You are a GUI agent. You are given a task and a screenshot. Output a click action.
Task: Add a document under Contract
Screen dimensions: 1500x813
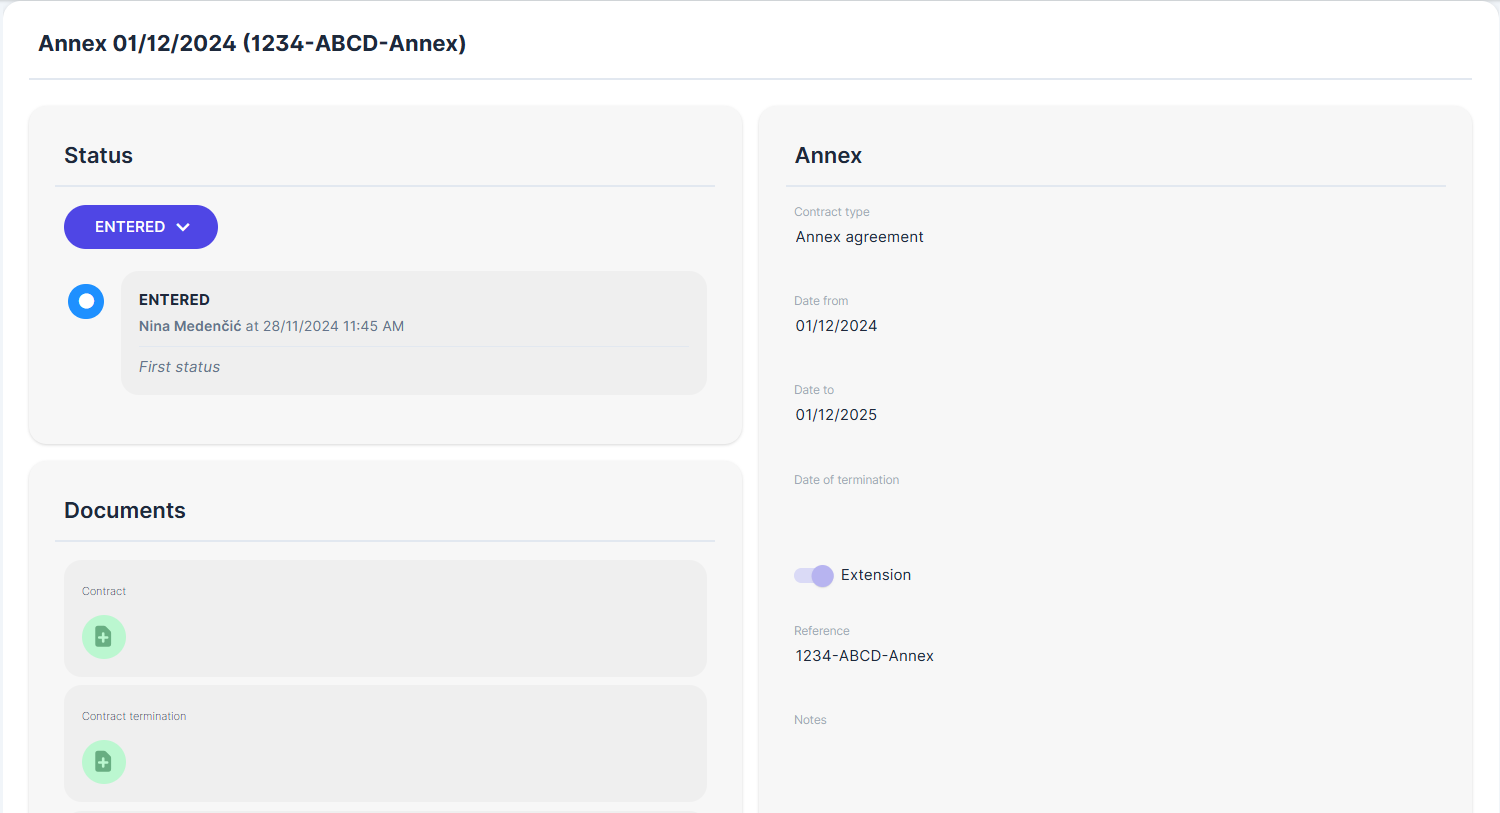[x=103, y=637]
